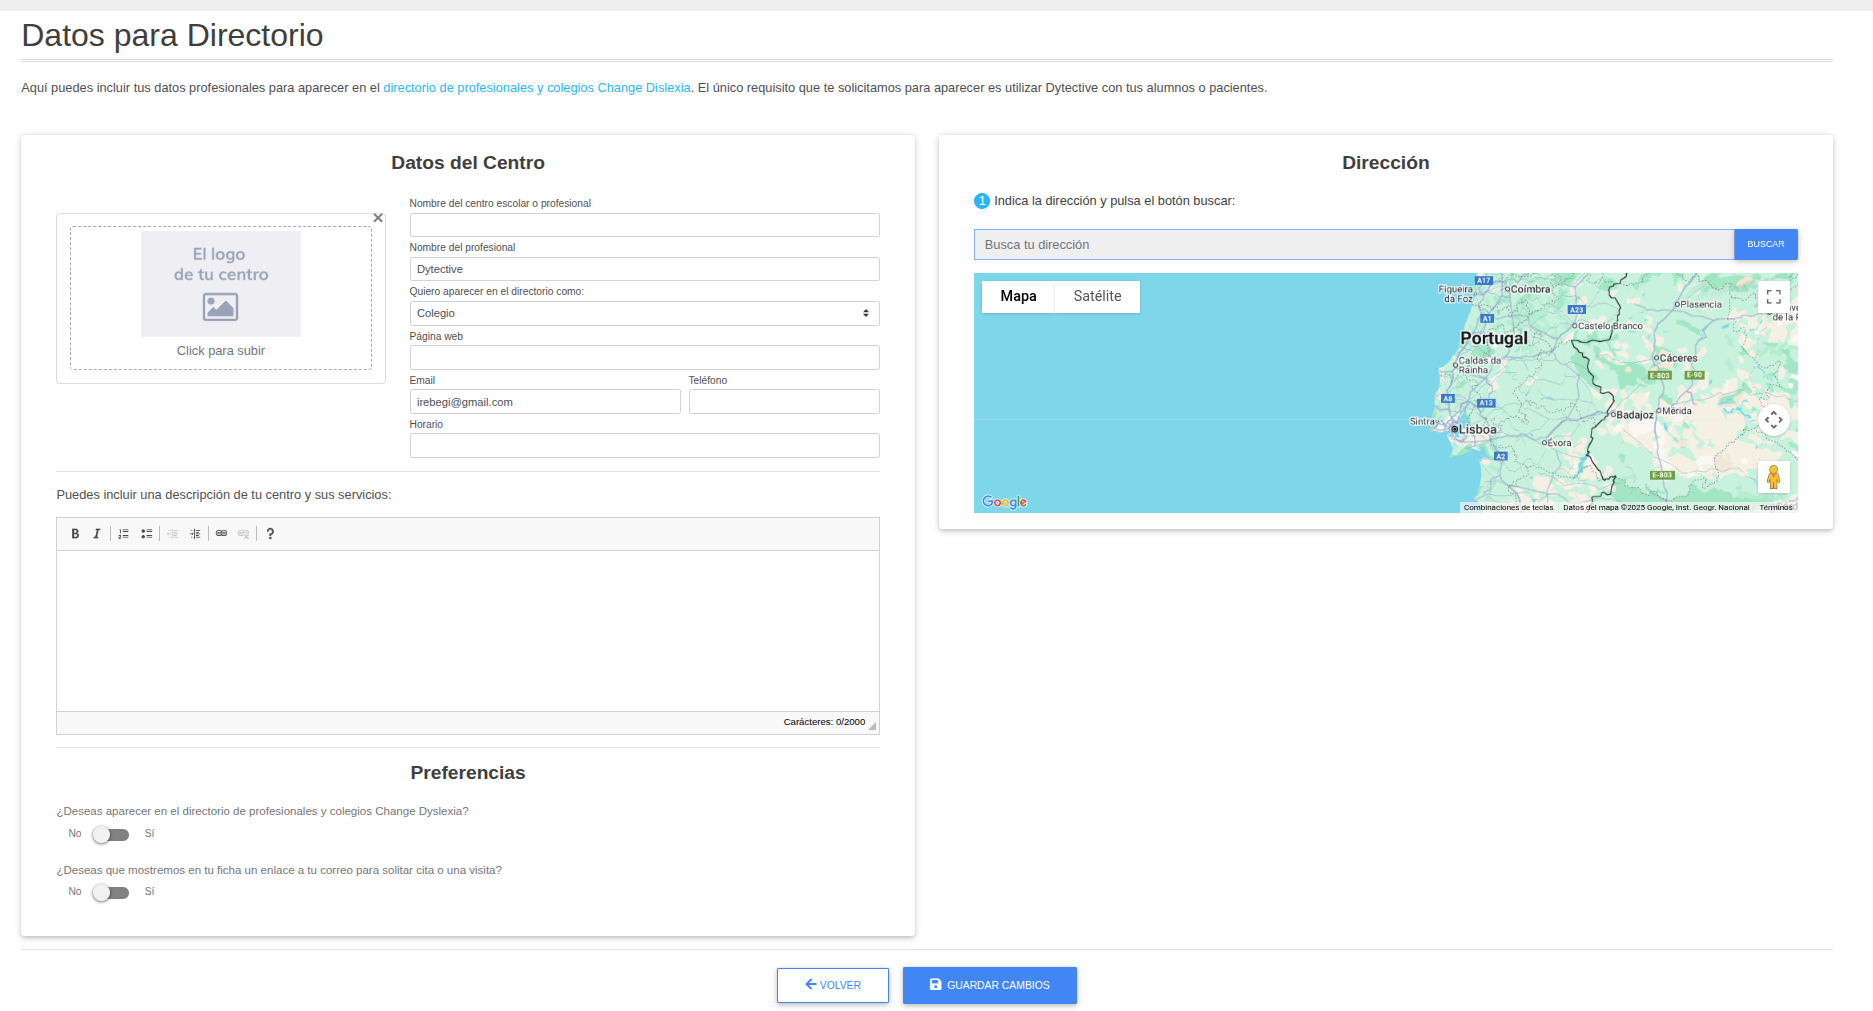Click the logo upload area
Image resolution: width=1873 pixels, height=1011 pixels.
point(221,298)
